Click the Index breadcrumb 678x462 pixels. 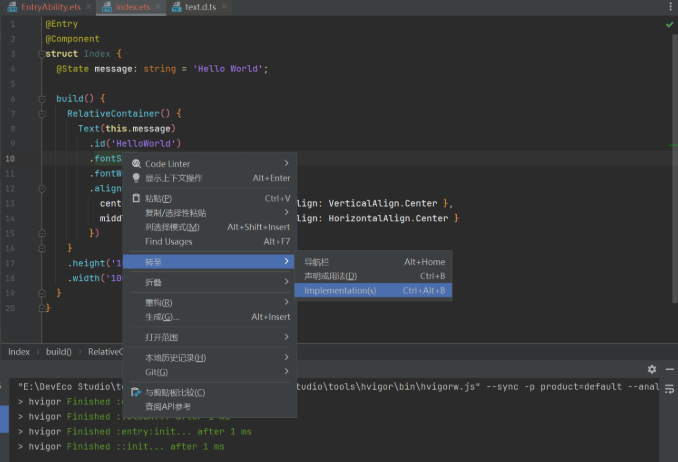(x=19, y=352)
